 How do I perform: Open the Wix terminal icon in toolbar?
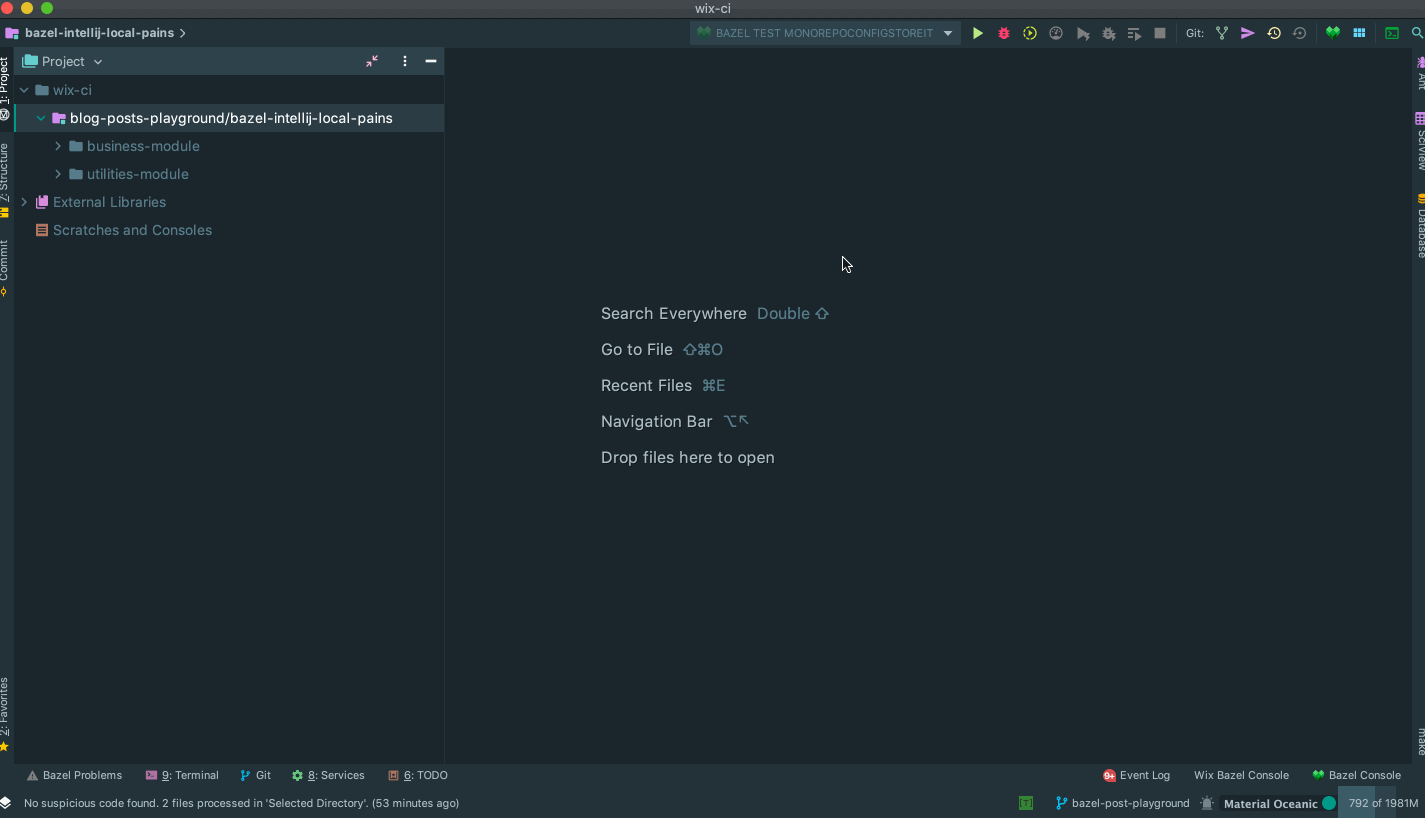point(1392,33)
